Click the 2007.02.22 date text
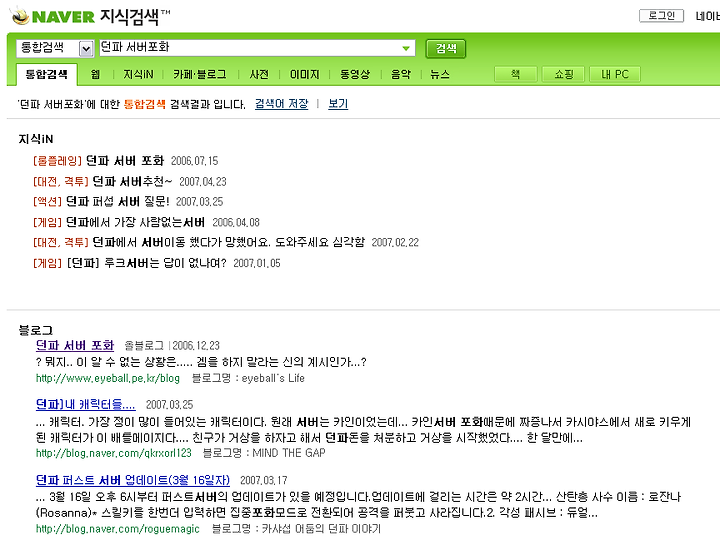This screenshot has width=720, height=540. point(395,242)
